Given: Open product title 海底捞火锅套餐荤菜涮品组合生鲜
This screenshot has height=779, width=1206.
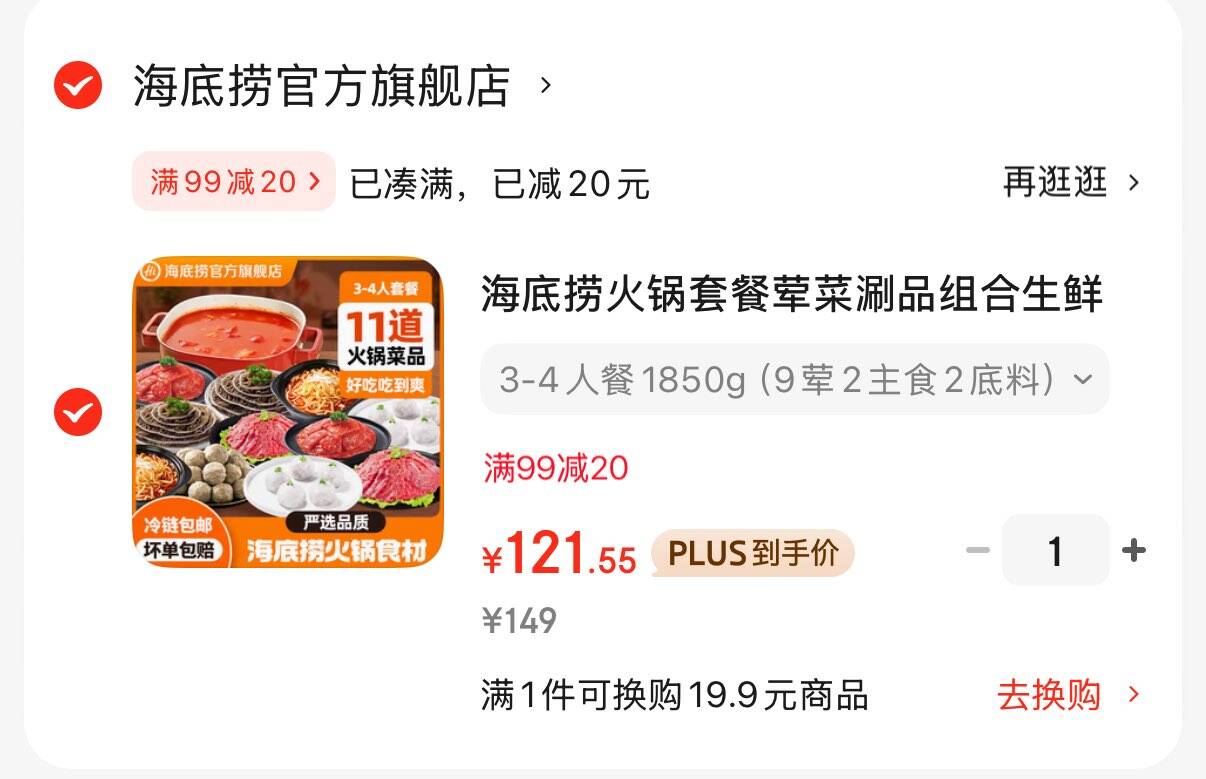Looking at the screenshot, I should point(792,295).
